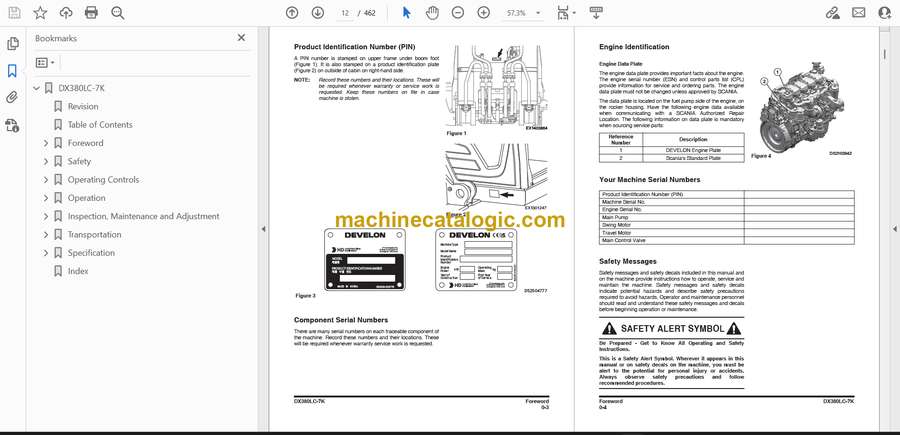Save the document with the floppy disk icon
The height and width of the screenshot is (435, 900).
click(14, 13)
